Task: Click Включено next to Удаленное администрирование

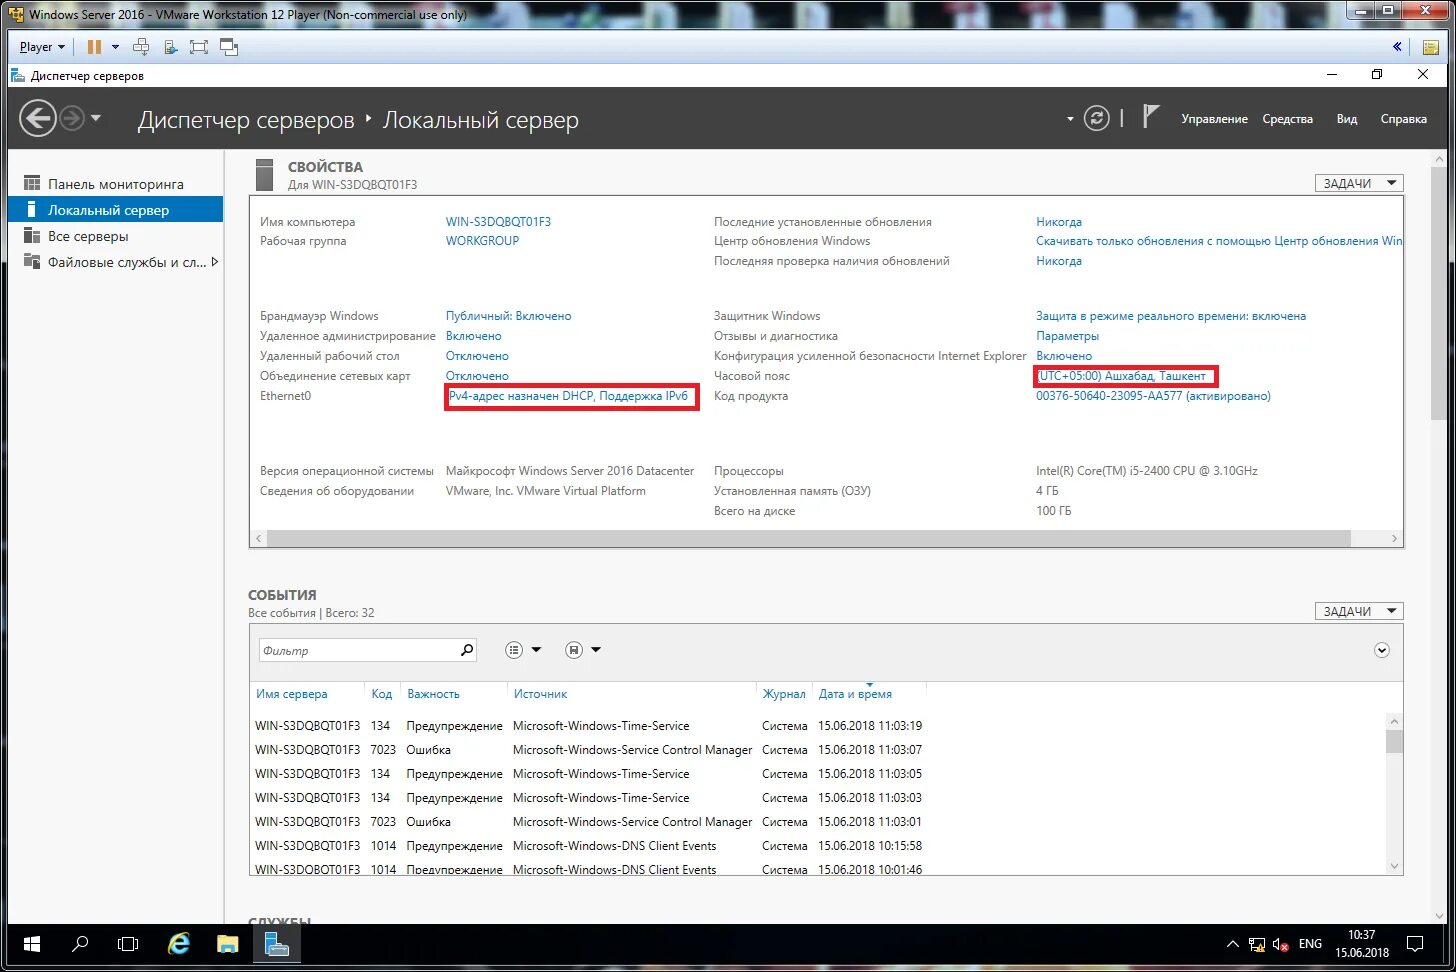Action: (x=473, y=336)
